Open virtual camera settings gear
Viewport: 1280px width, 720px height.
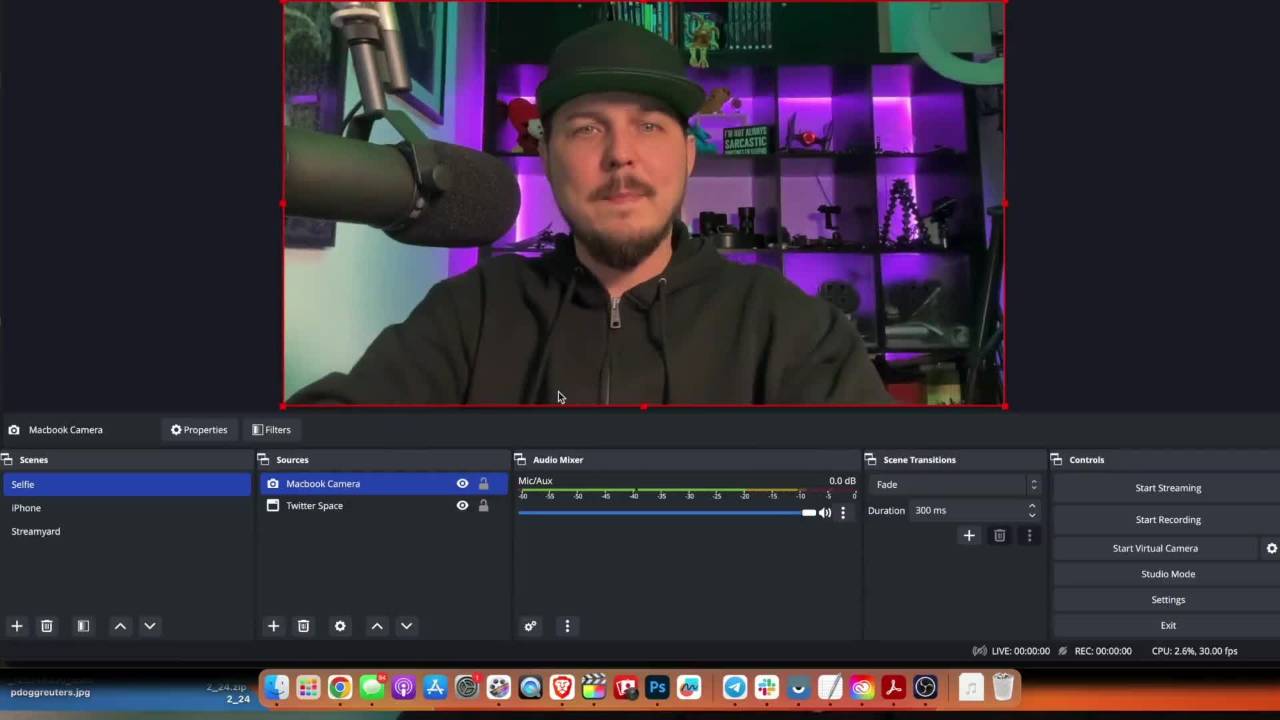point(1271,548)
